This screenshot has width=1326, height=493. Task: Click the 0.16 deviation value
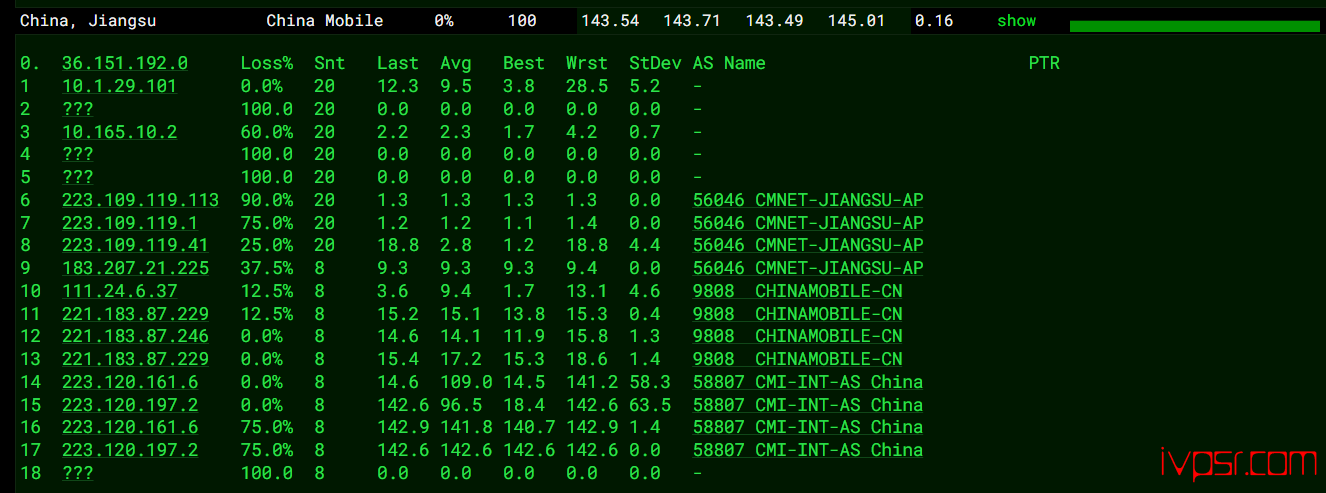click(x=934, y=21)
